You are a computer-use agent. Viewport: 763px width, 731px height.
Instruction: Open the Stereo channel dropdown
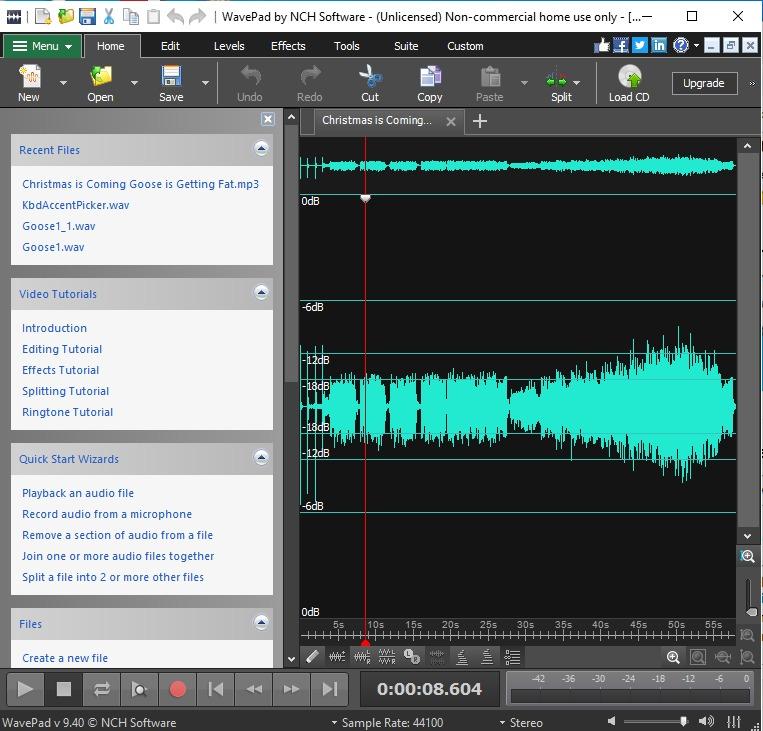[x=521, y=722]
